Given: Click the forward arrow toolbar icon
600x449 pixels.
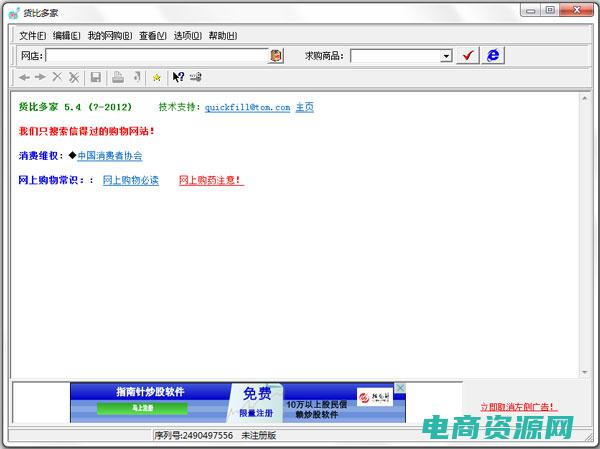Looking at the screenshot, I should point(40,77).
